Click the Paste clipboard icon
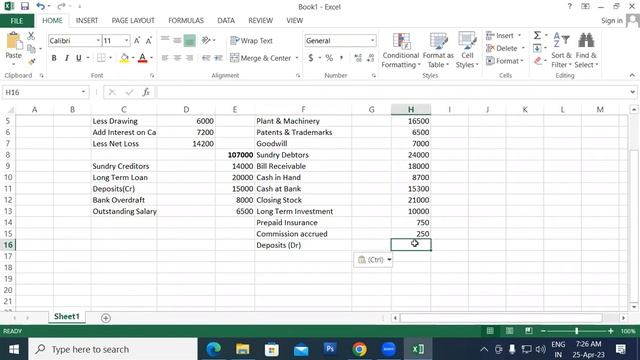640x360 pixels. click(13, 42)
